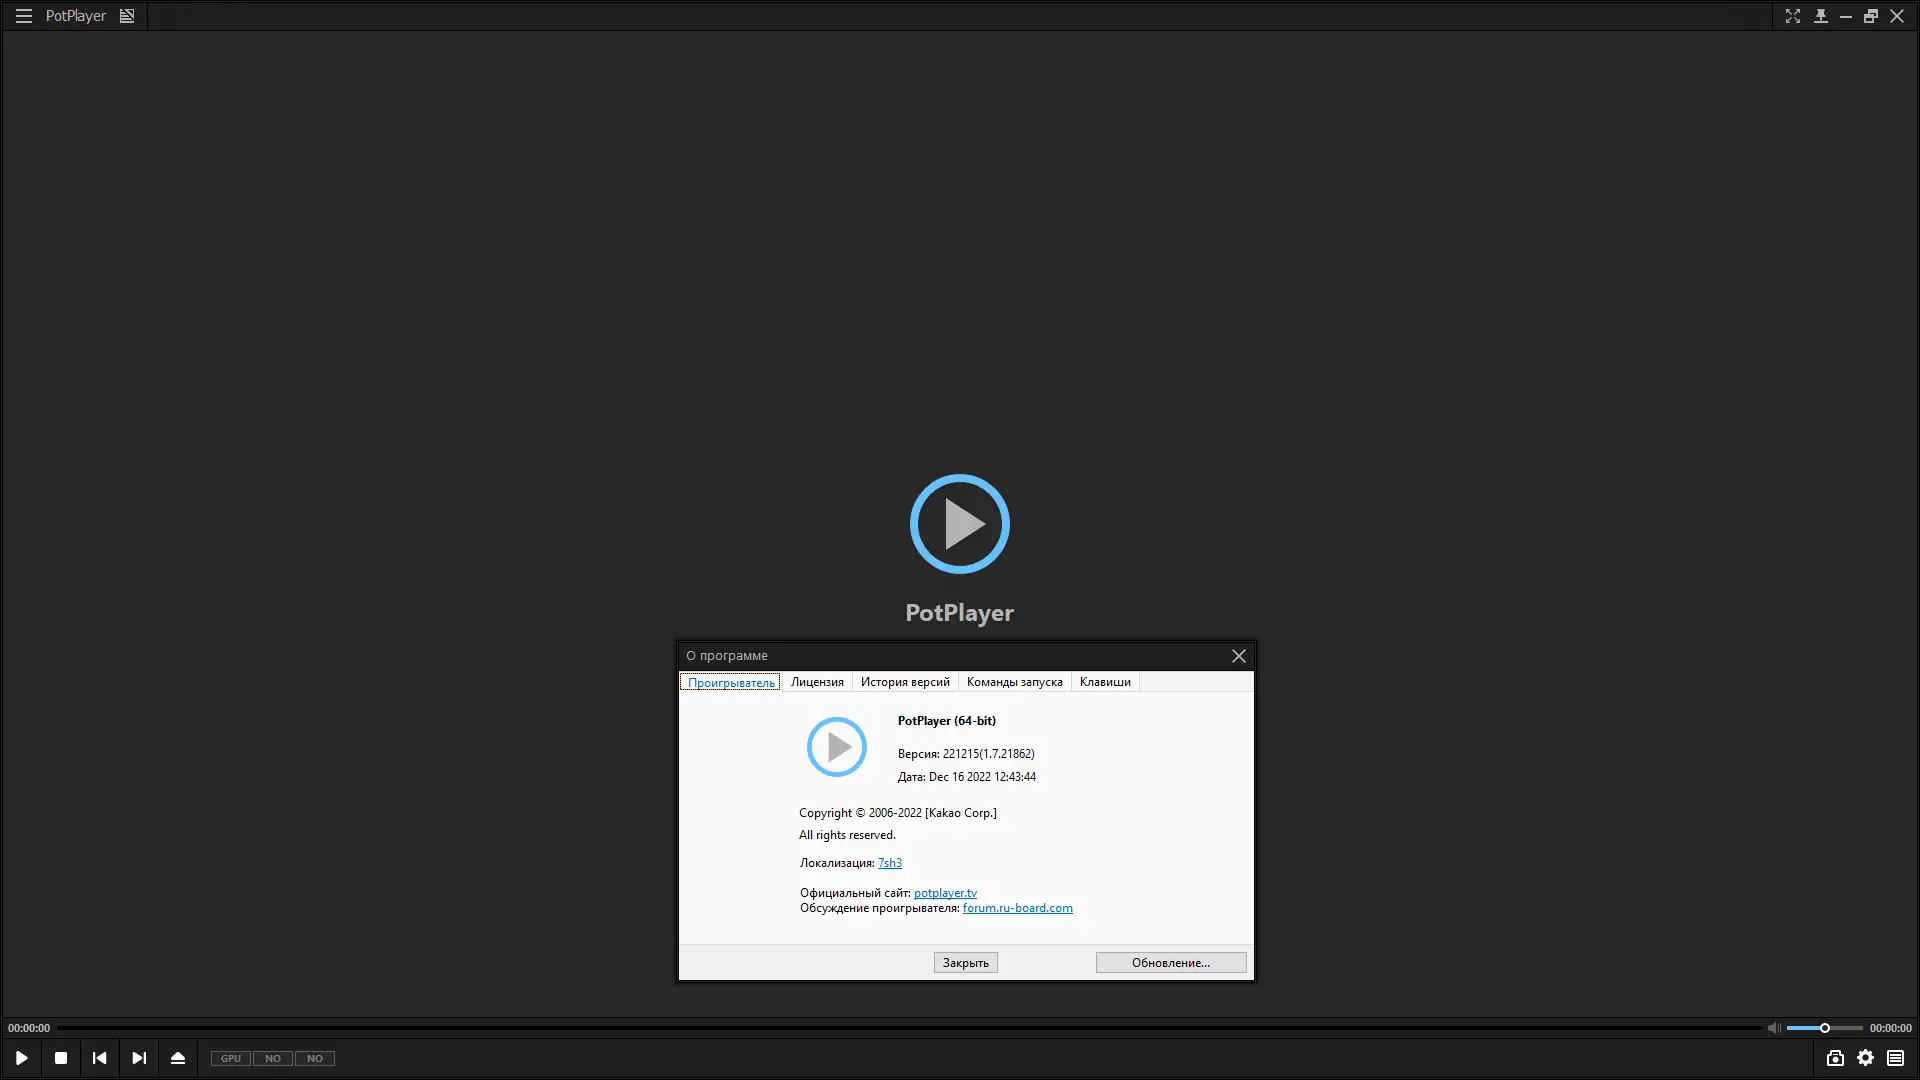The image size is (1920, 1080).
Task: Toggle the first NO status indicator
Action: tap(272, 1058)
